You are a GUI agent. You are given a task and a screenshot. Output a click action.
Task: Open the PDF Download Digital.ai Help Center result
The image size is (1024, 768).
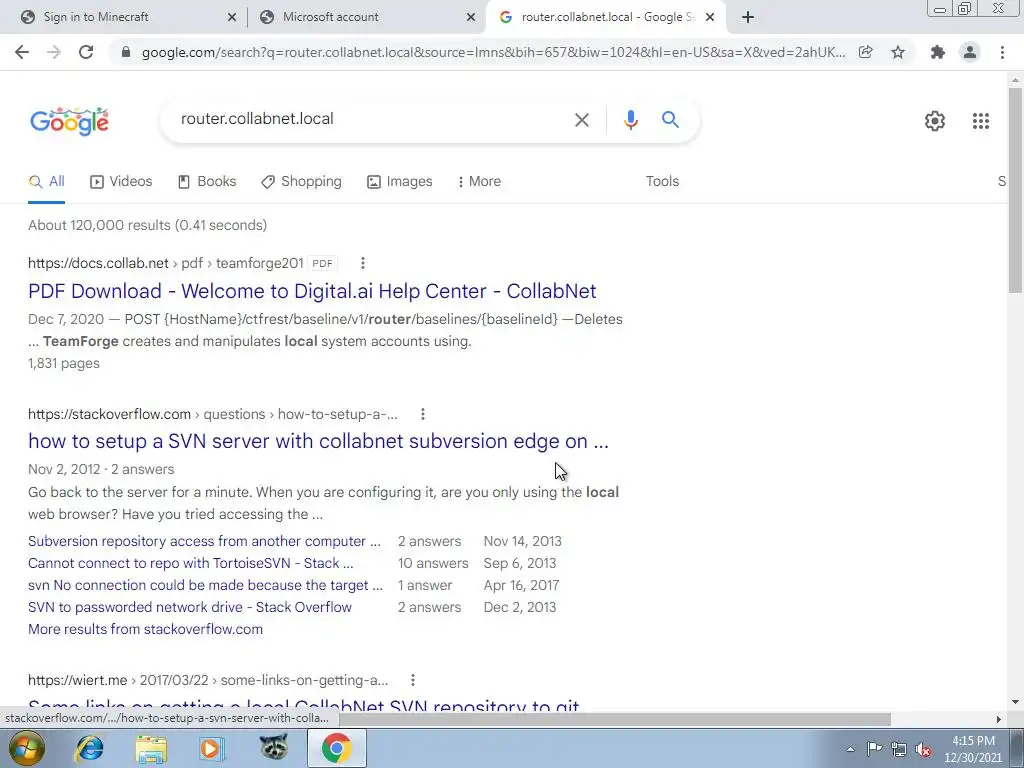point(312,291)
